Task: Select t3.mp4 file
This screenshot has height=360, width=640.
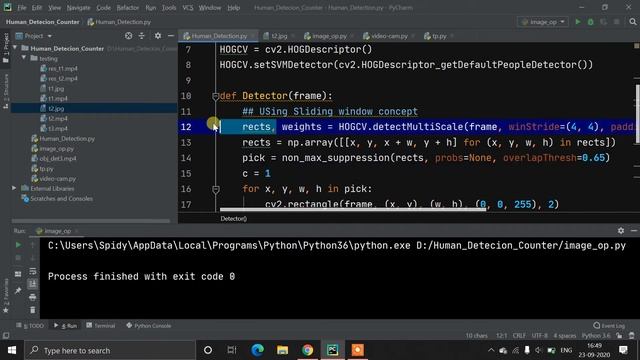Action: click(53, 129)
